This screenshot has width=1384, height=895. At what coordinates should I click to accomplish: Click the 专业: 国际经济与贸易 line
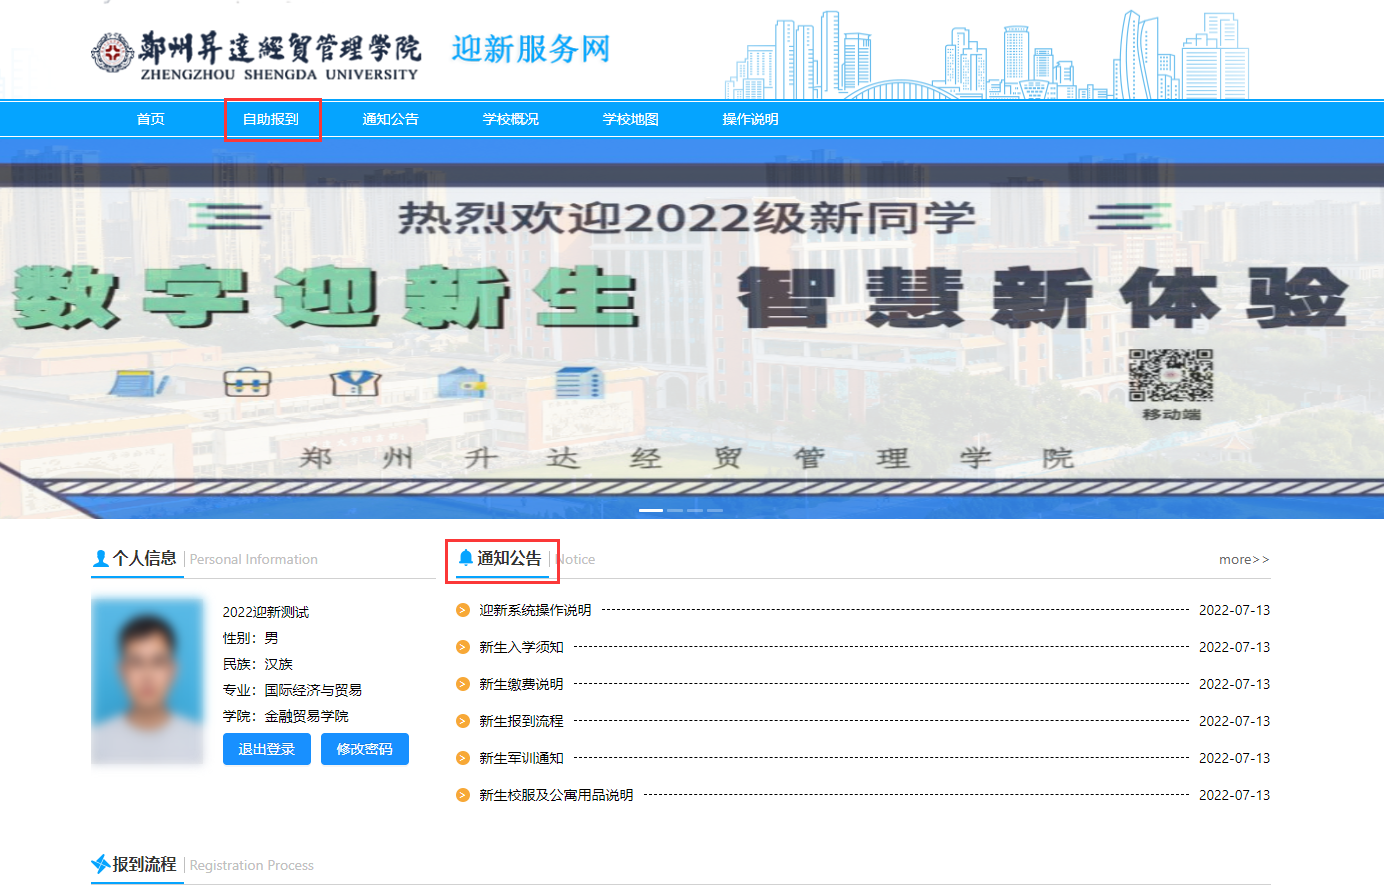292,690
